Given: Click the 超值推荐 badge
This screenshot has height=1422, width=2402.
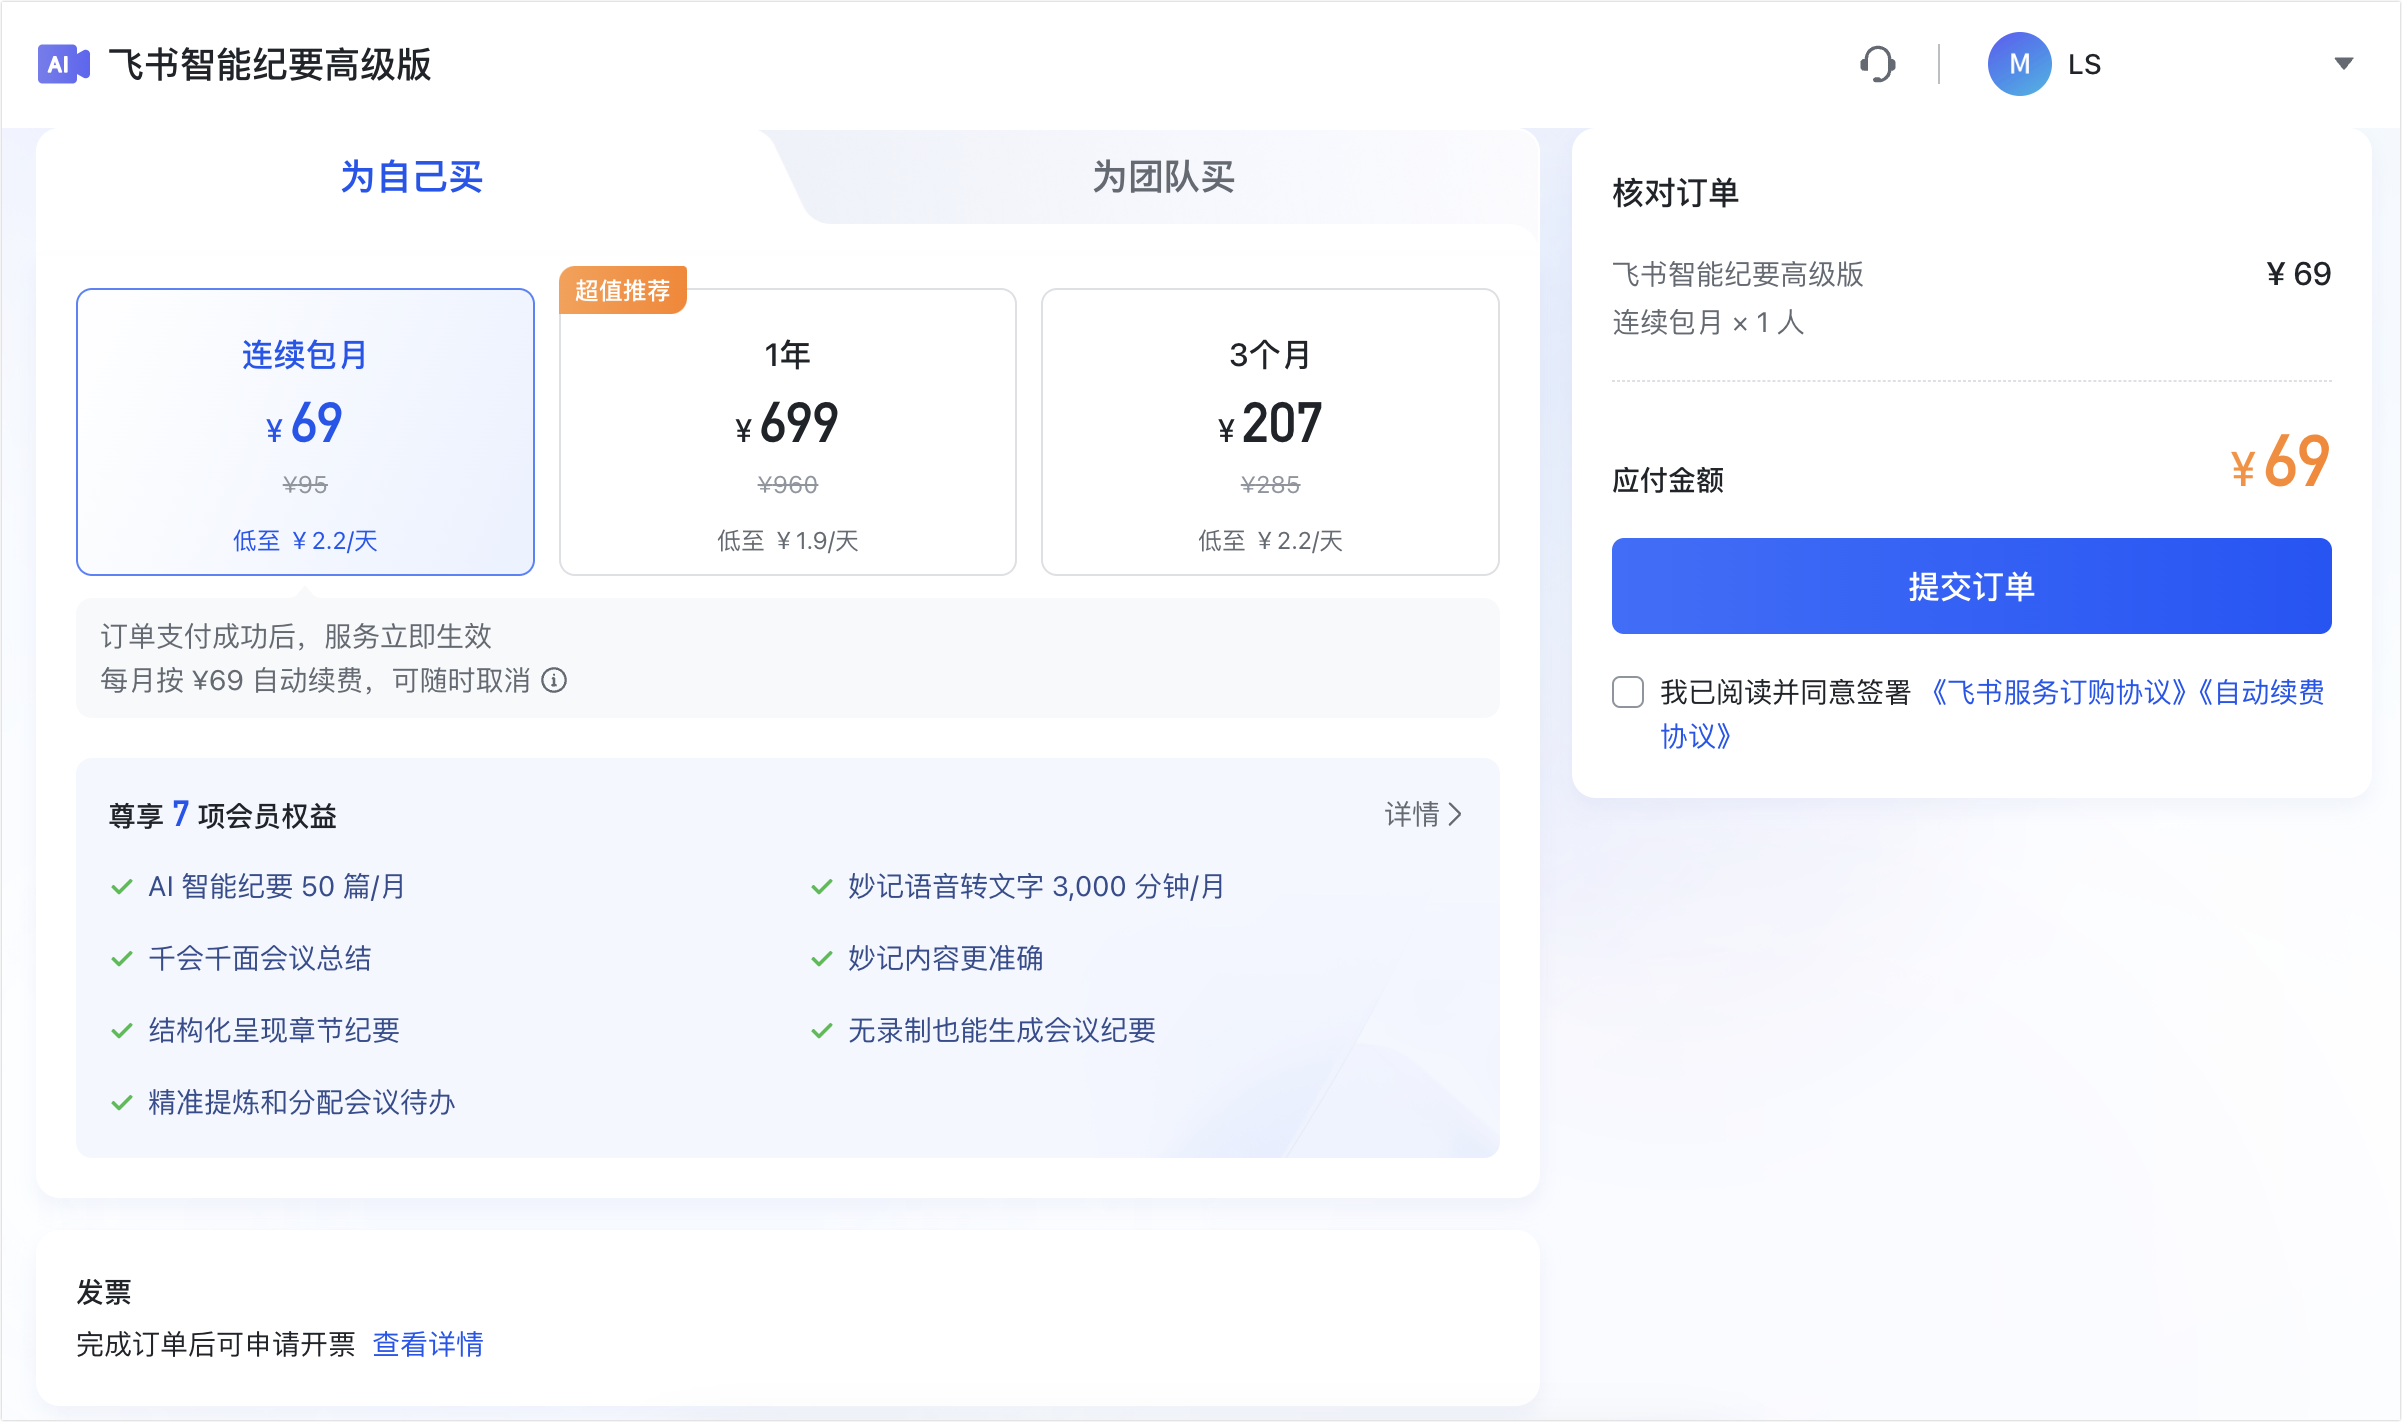Looking at the screenshot, I should coord(623,290).
